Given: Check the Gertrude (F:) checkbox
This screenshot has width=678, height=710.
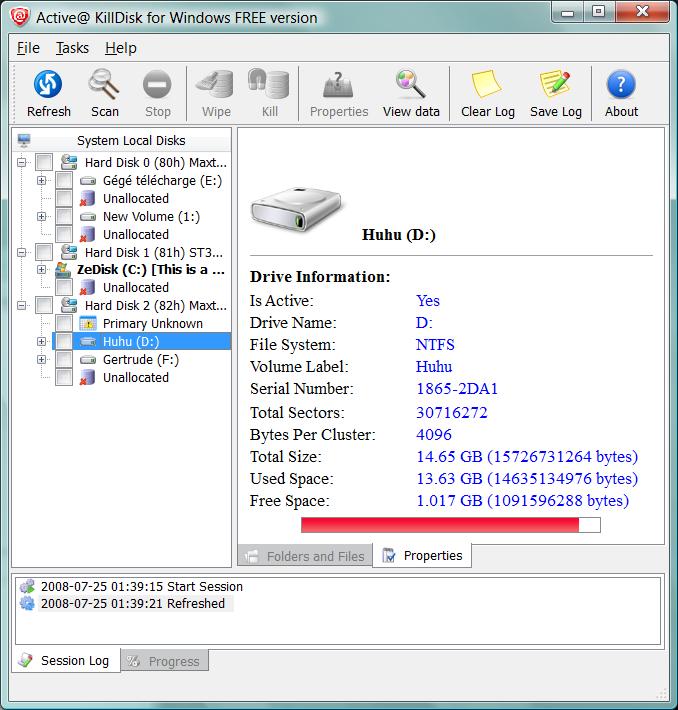Looking at the screenshot, I should pyautogui.click(x=64, y=360).
